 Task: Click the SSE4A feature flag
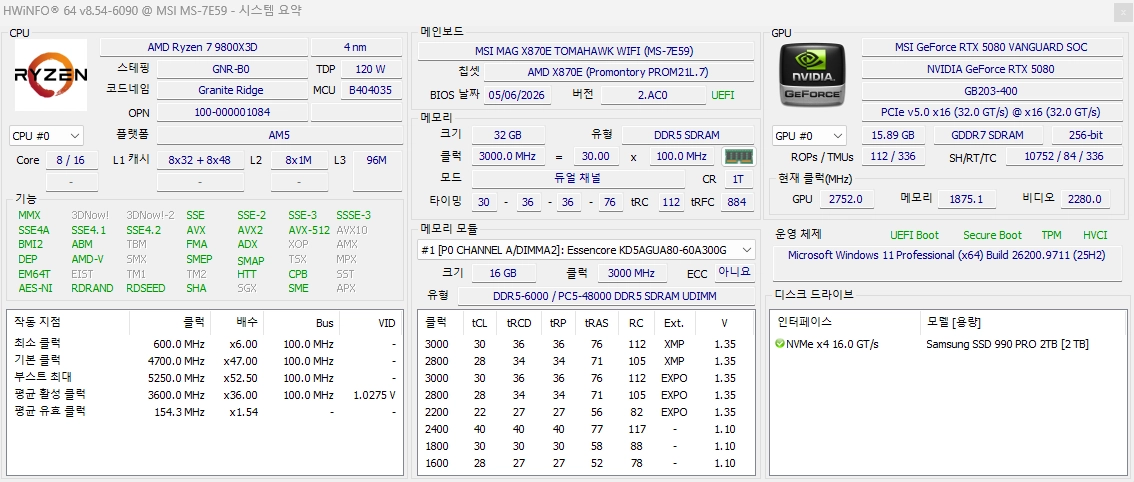point(34,230)
